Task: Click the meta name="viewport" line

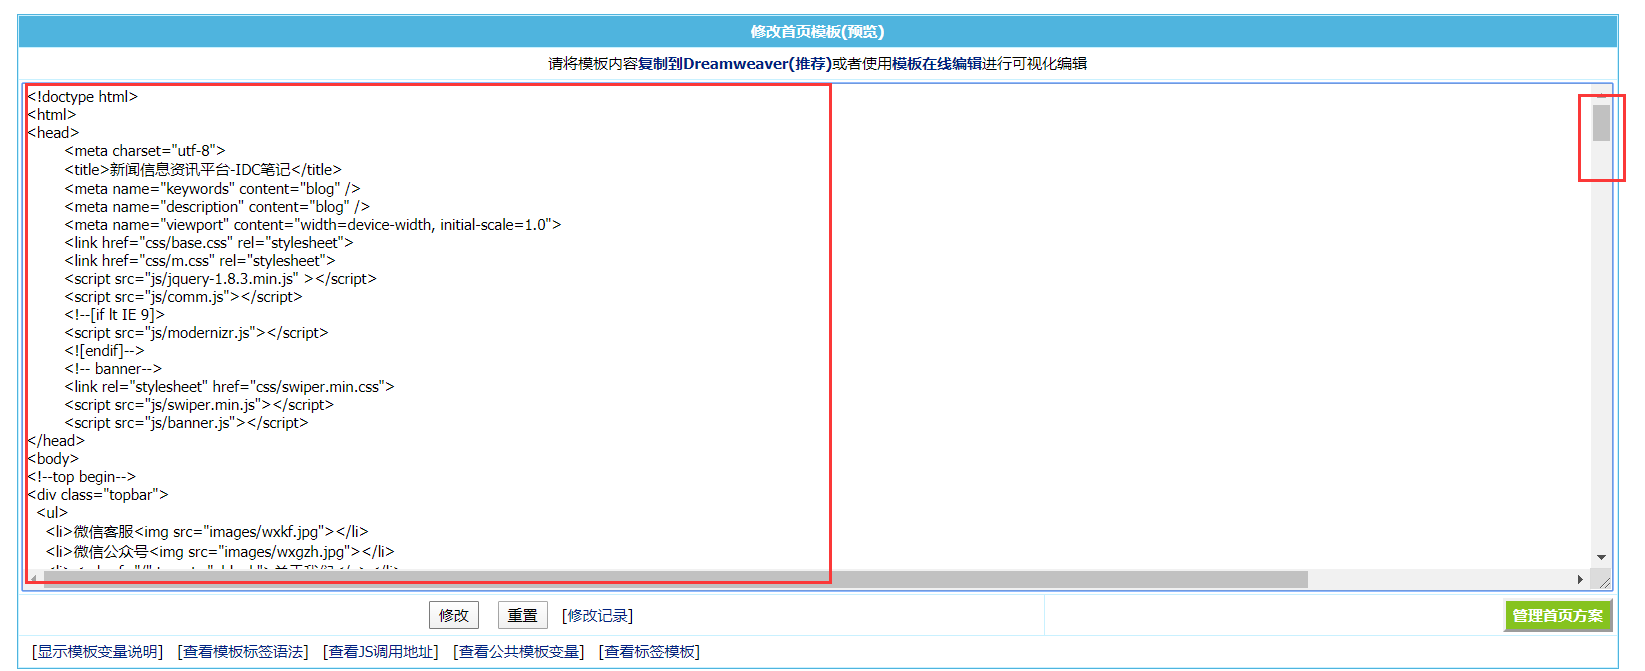Action: (x=313, y=225)
